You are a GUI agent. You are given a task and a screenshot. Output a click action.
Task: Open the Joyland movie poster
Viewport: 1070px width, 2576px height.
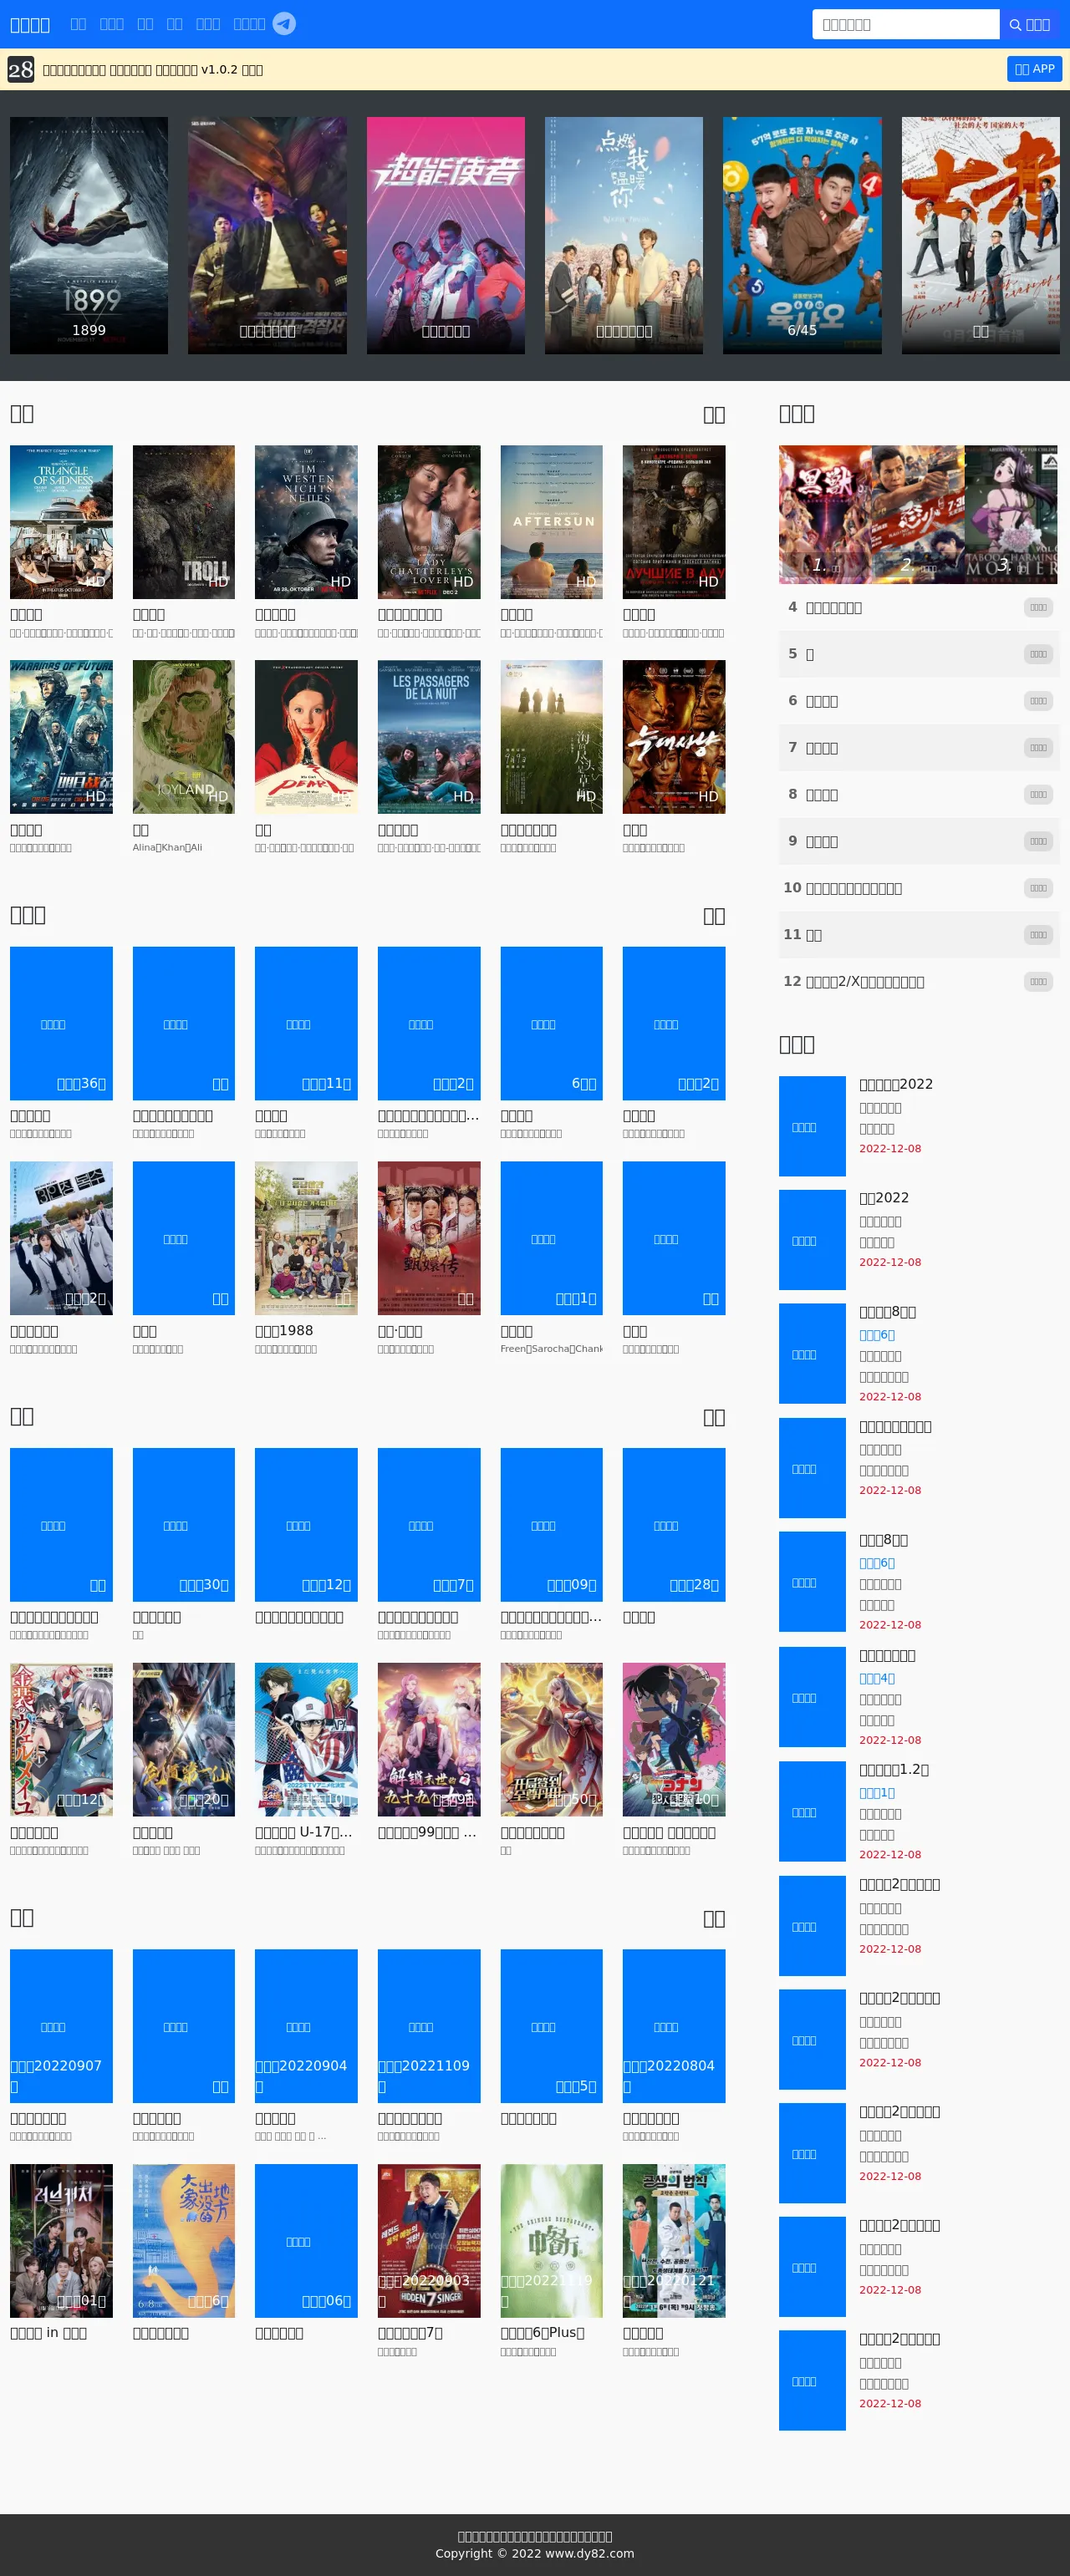[x=184, y=737]
